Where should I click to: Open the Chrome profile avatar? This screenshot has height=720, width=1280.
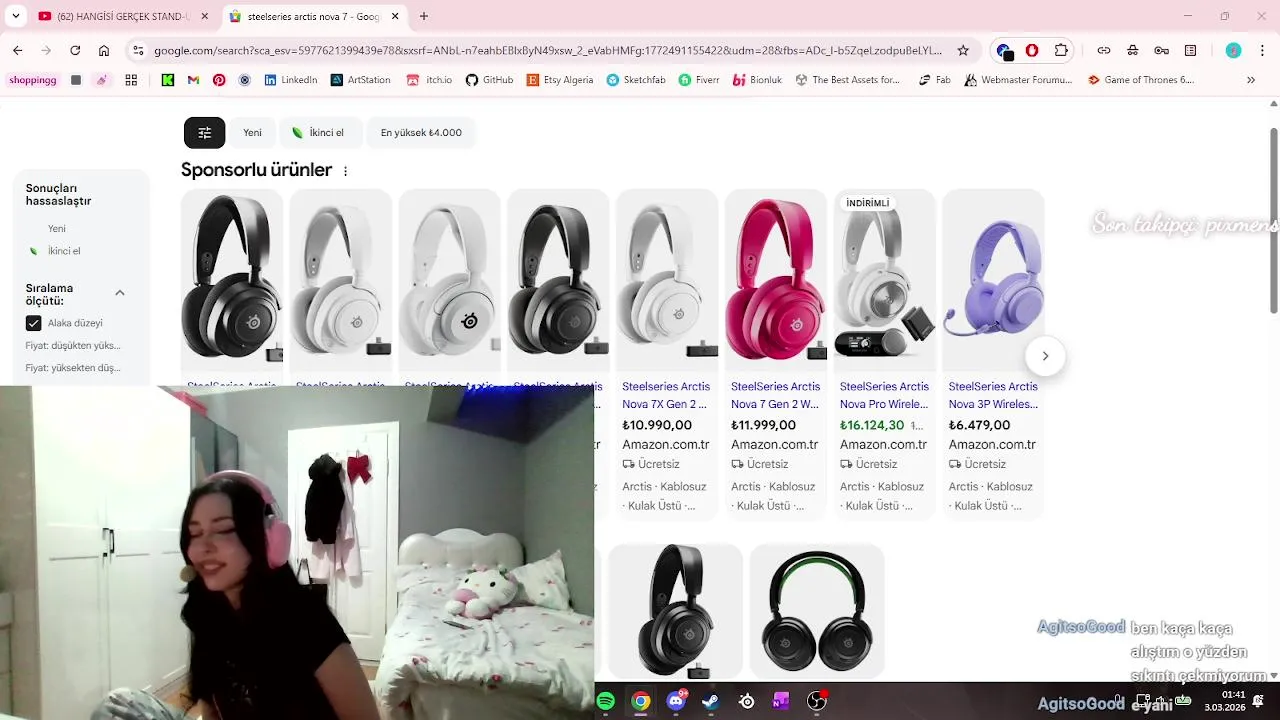[x=1233, y=50]
